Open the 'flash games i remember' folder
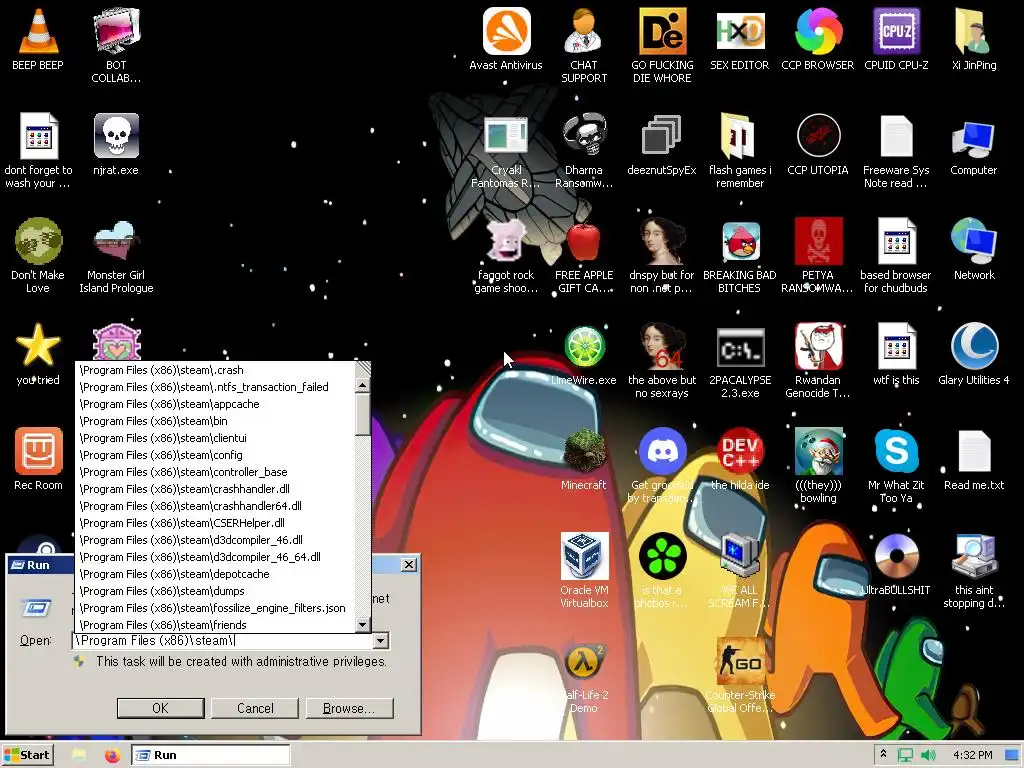The image size is (1024, 768). pyautogui.click(x=739, y=136)
